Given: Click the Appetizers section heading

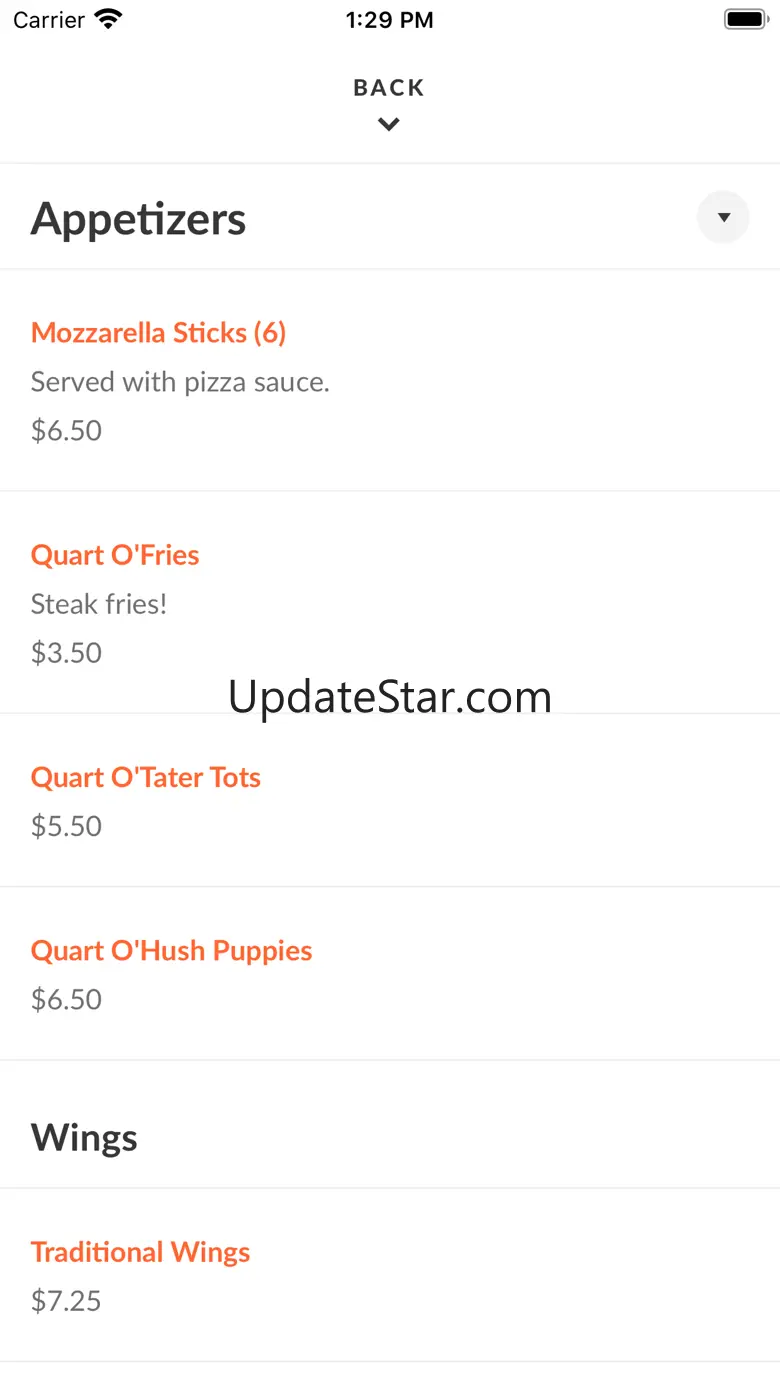Looking at the screenshot, I should point(138,219).
